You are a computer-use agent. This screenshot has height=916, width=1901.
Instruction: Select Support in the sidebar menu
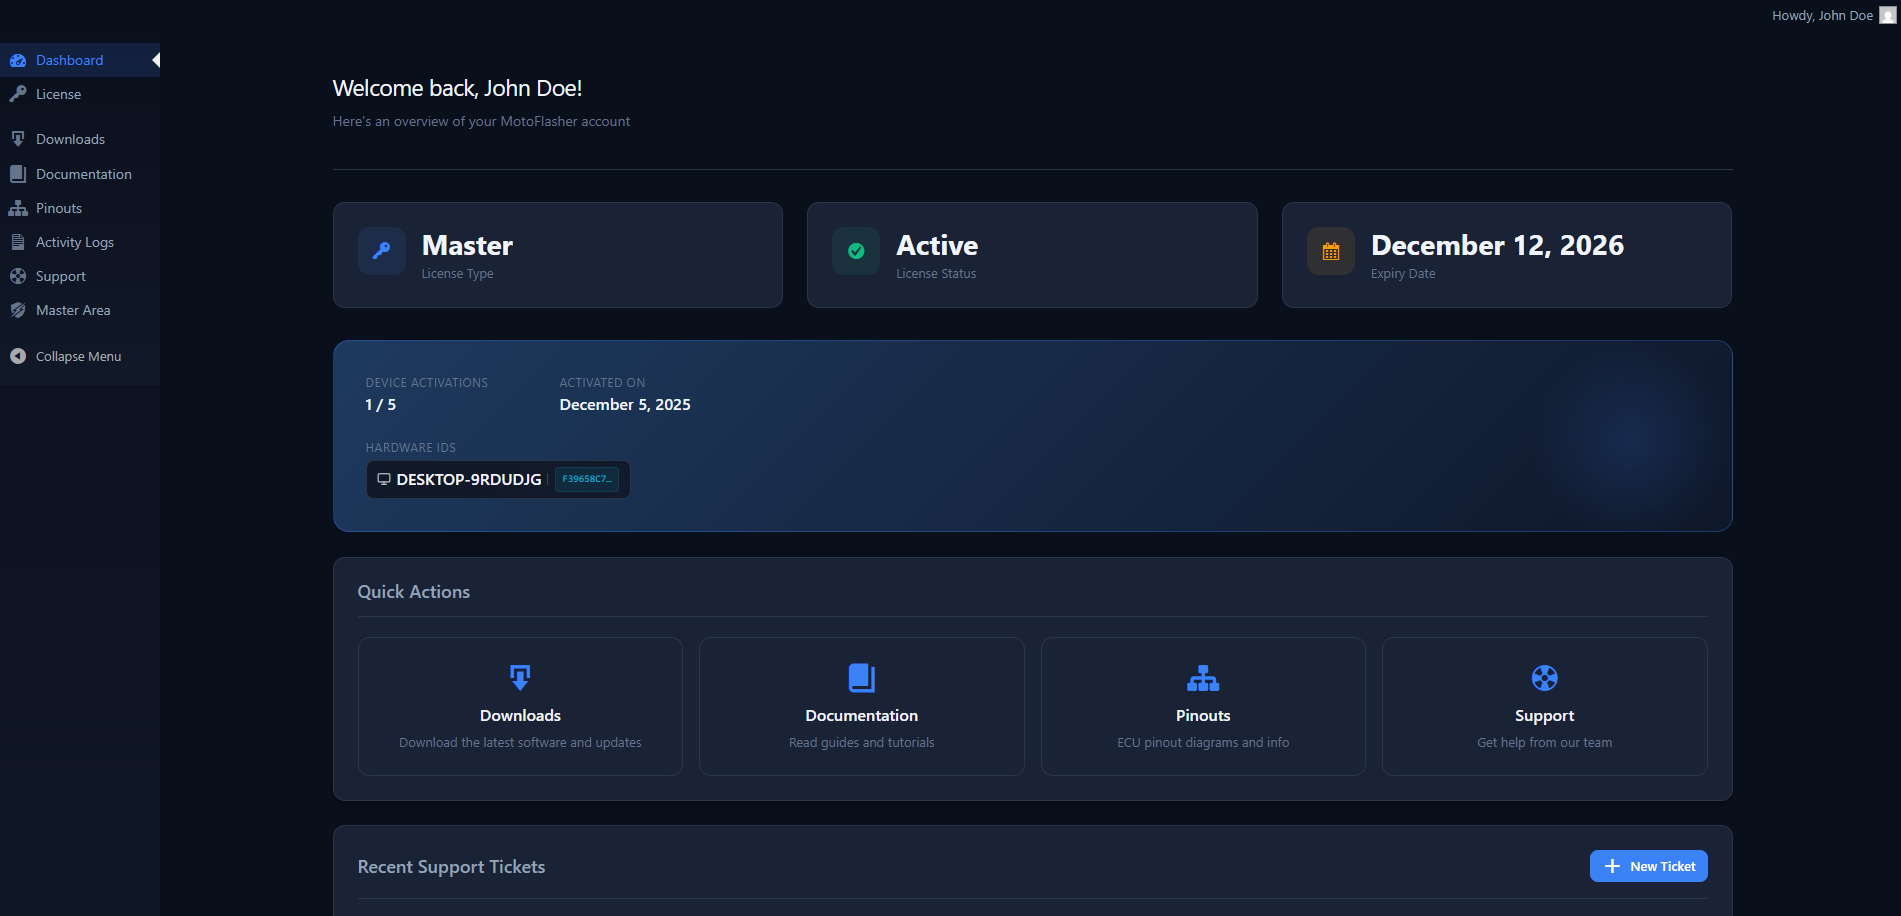80,276
